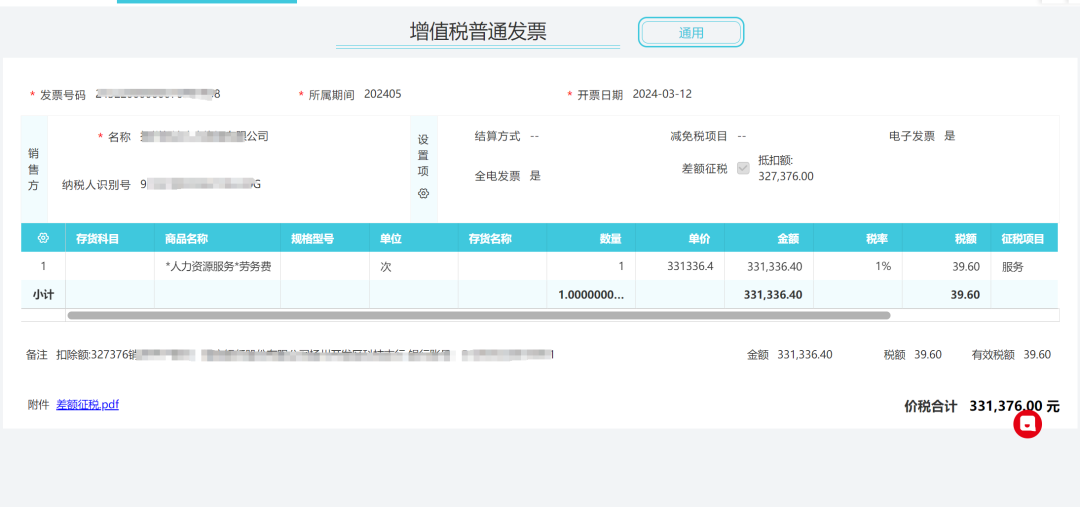1080x507 pixels.
Task: Click the table horizontal scrollbar
Action: coord(479,315)
